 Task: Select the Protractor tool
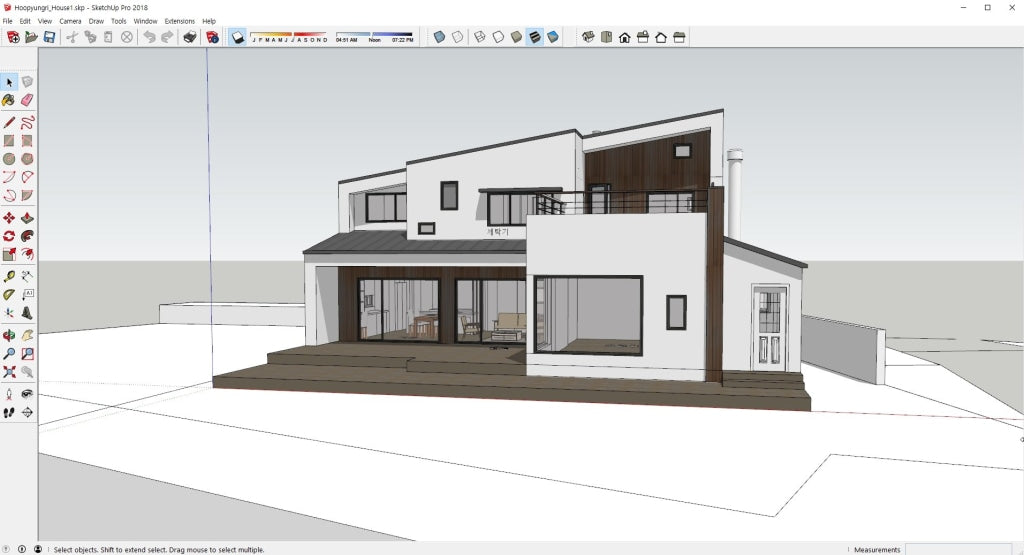click(x=9, y=294)
